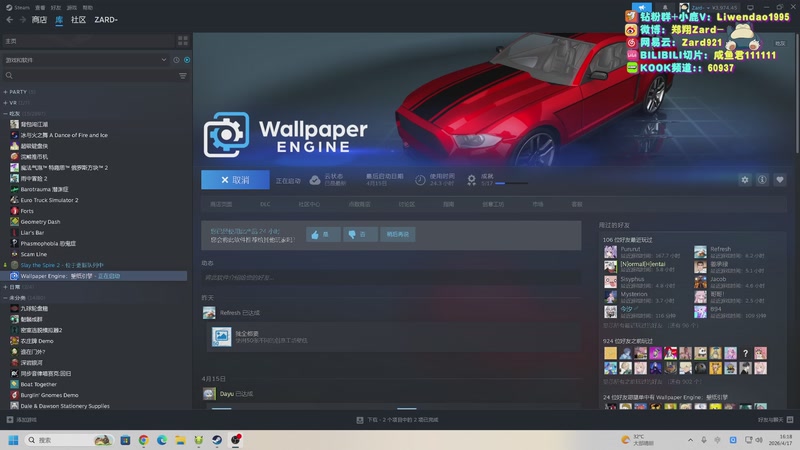Switch library to grid view icon
The image size is (800, 450).
[183, 41]
